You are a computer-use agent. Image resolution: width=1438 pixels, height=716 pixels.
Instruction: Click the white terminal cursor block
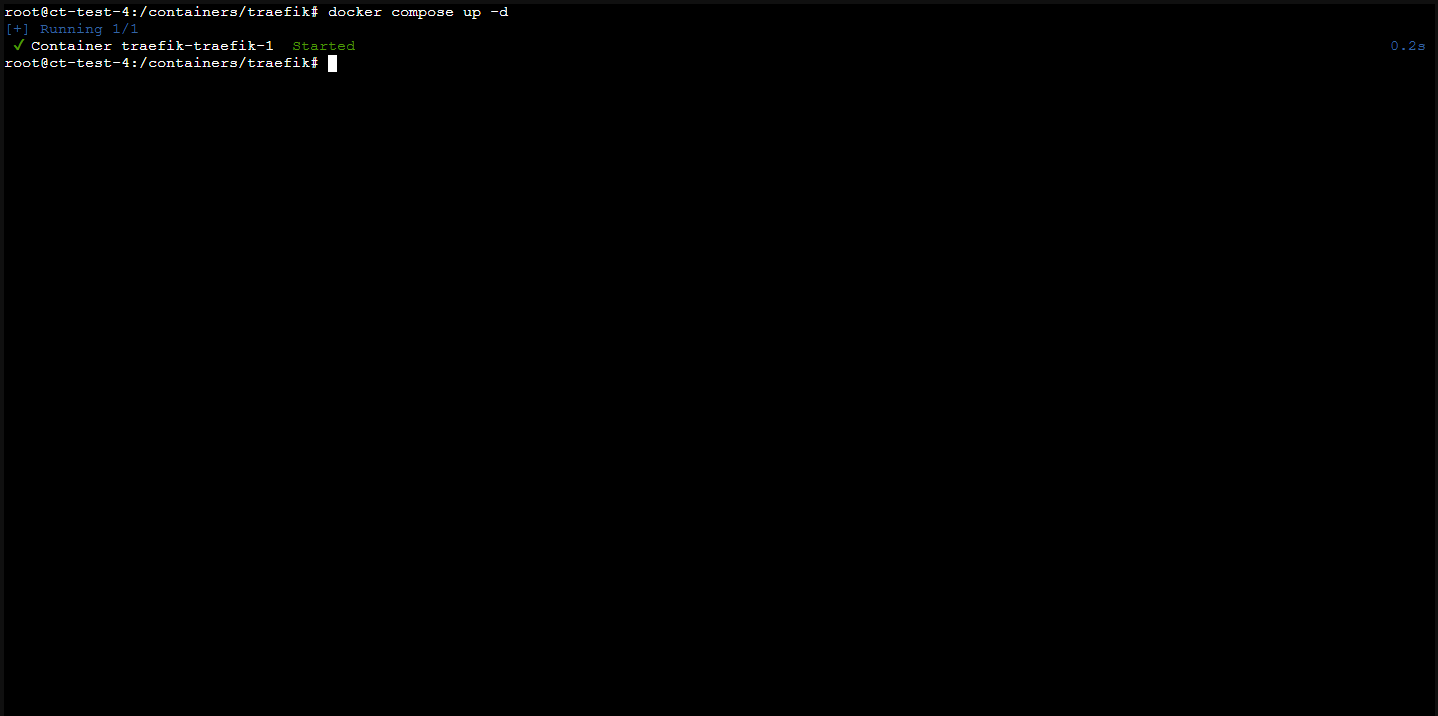[332, 63]
